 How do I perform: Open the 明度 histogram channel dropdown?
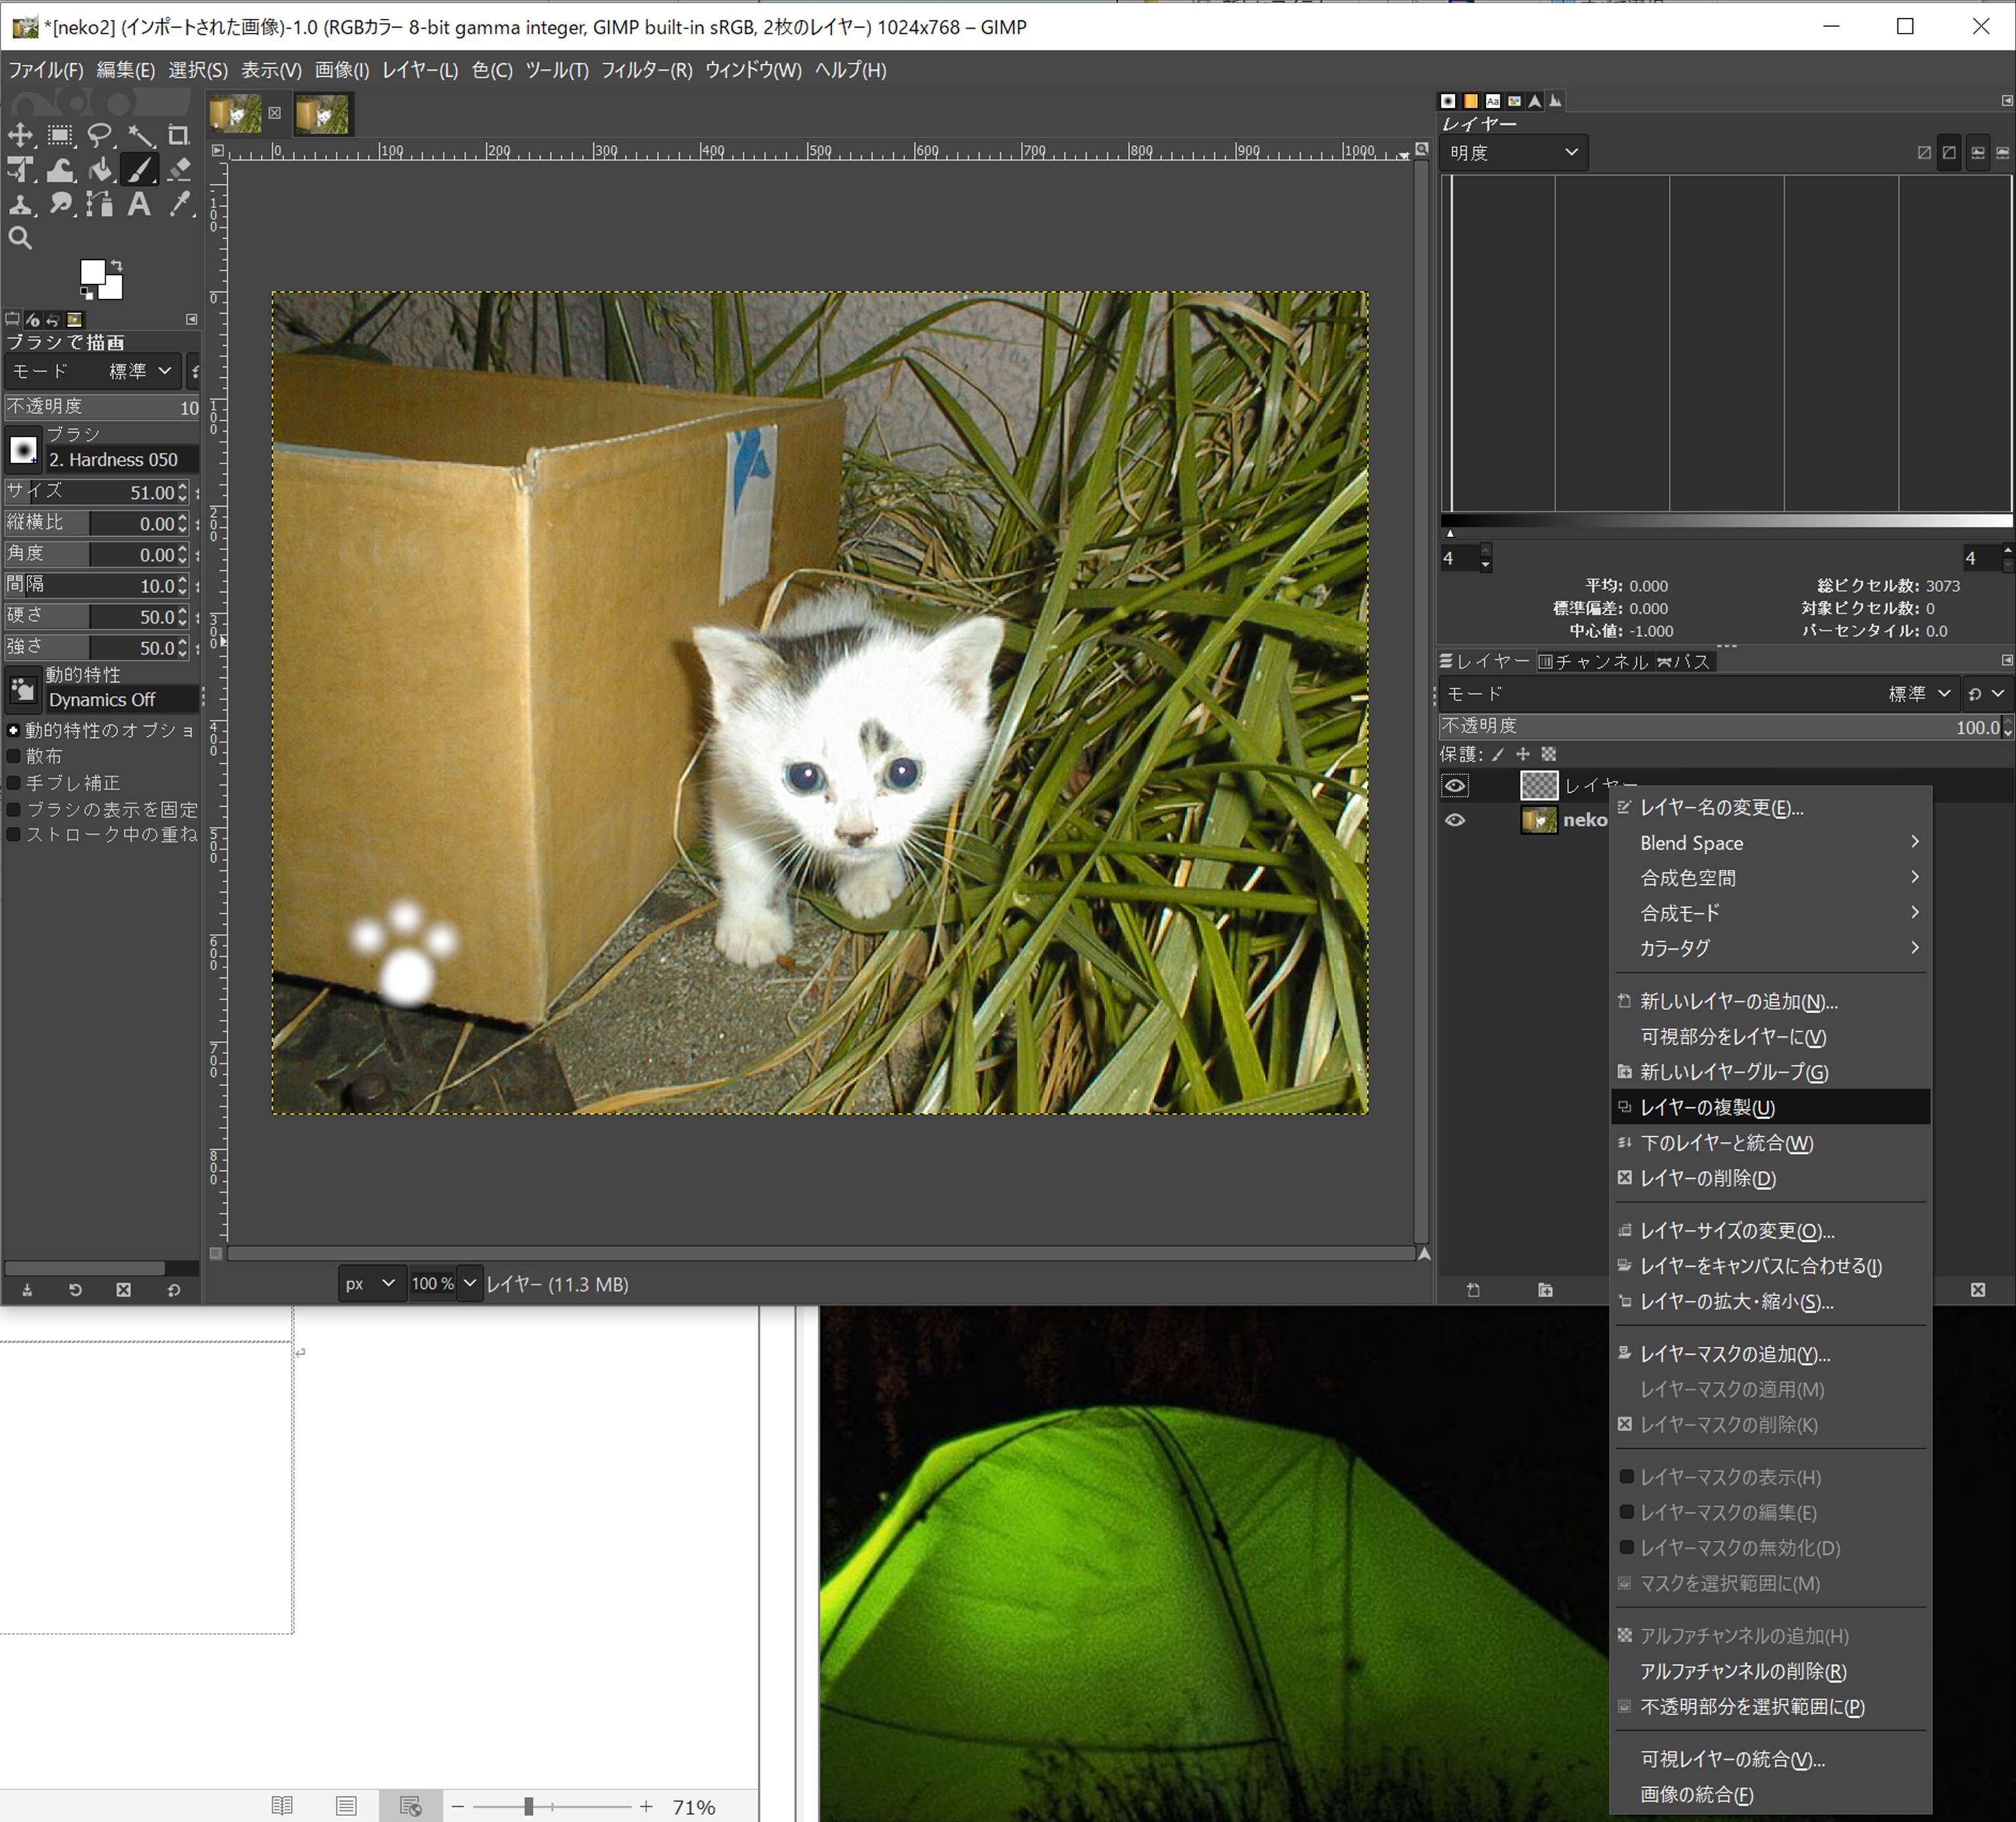pos(1513,152)
